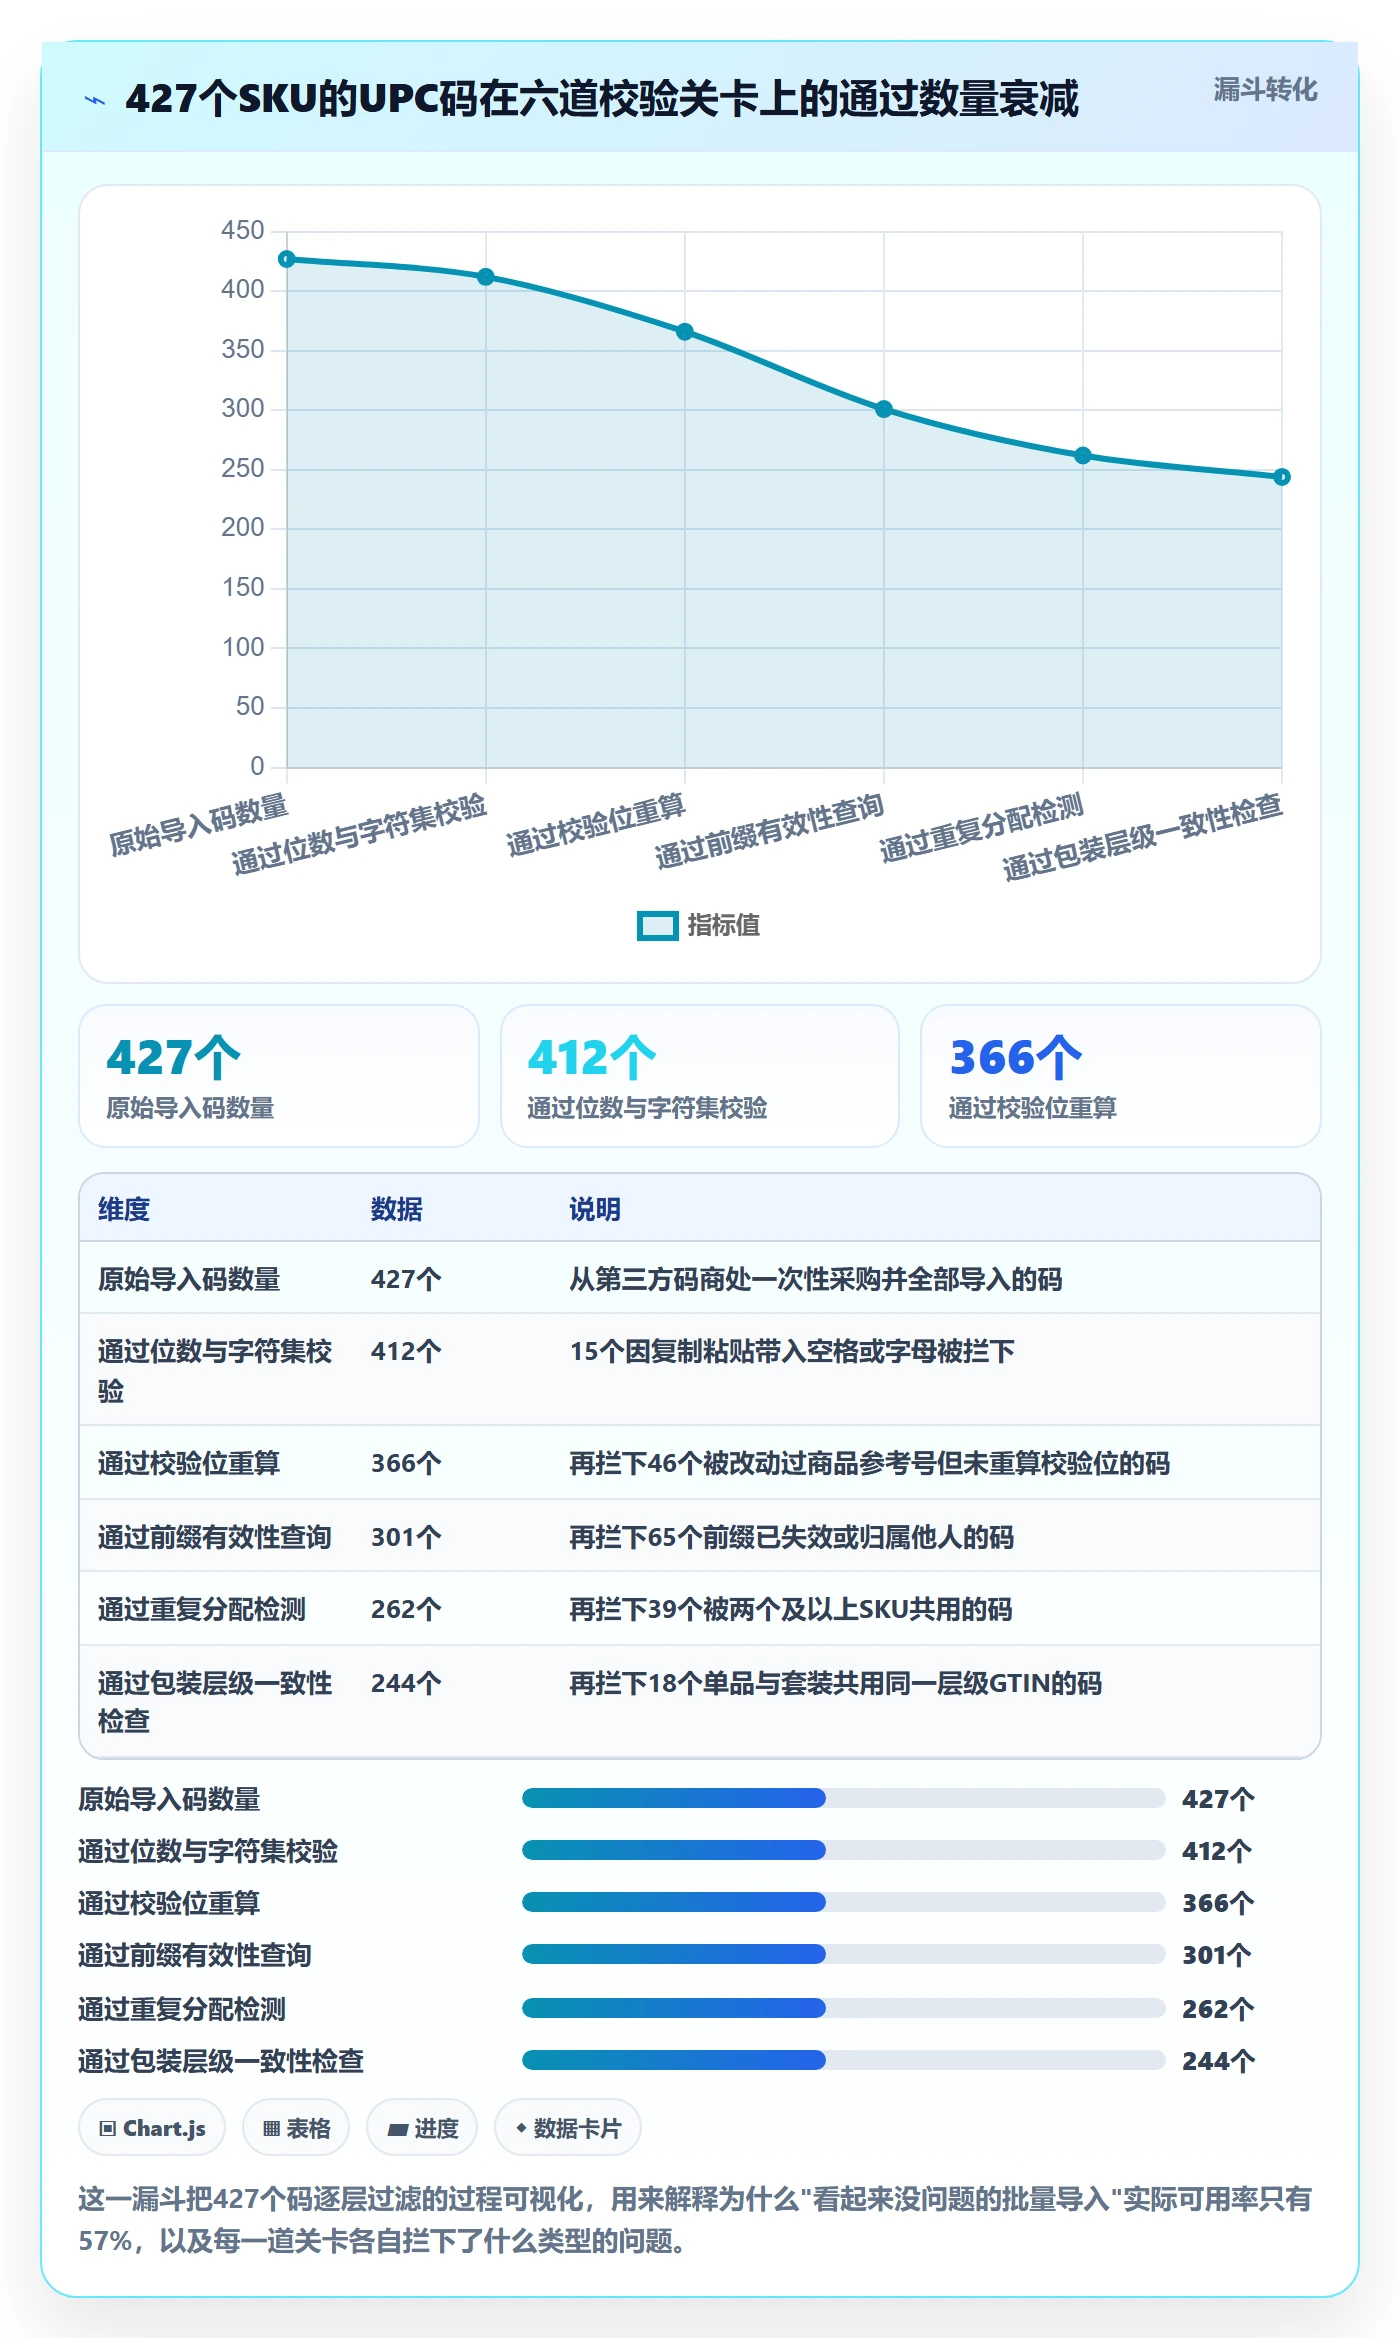Select description 再拦下18个单品与套装共用同一层级GTIN的码
Viewport: 1400px width, 2338px height.
[835, 1683]
